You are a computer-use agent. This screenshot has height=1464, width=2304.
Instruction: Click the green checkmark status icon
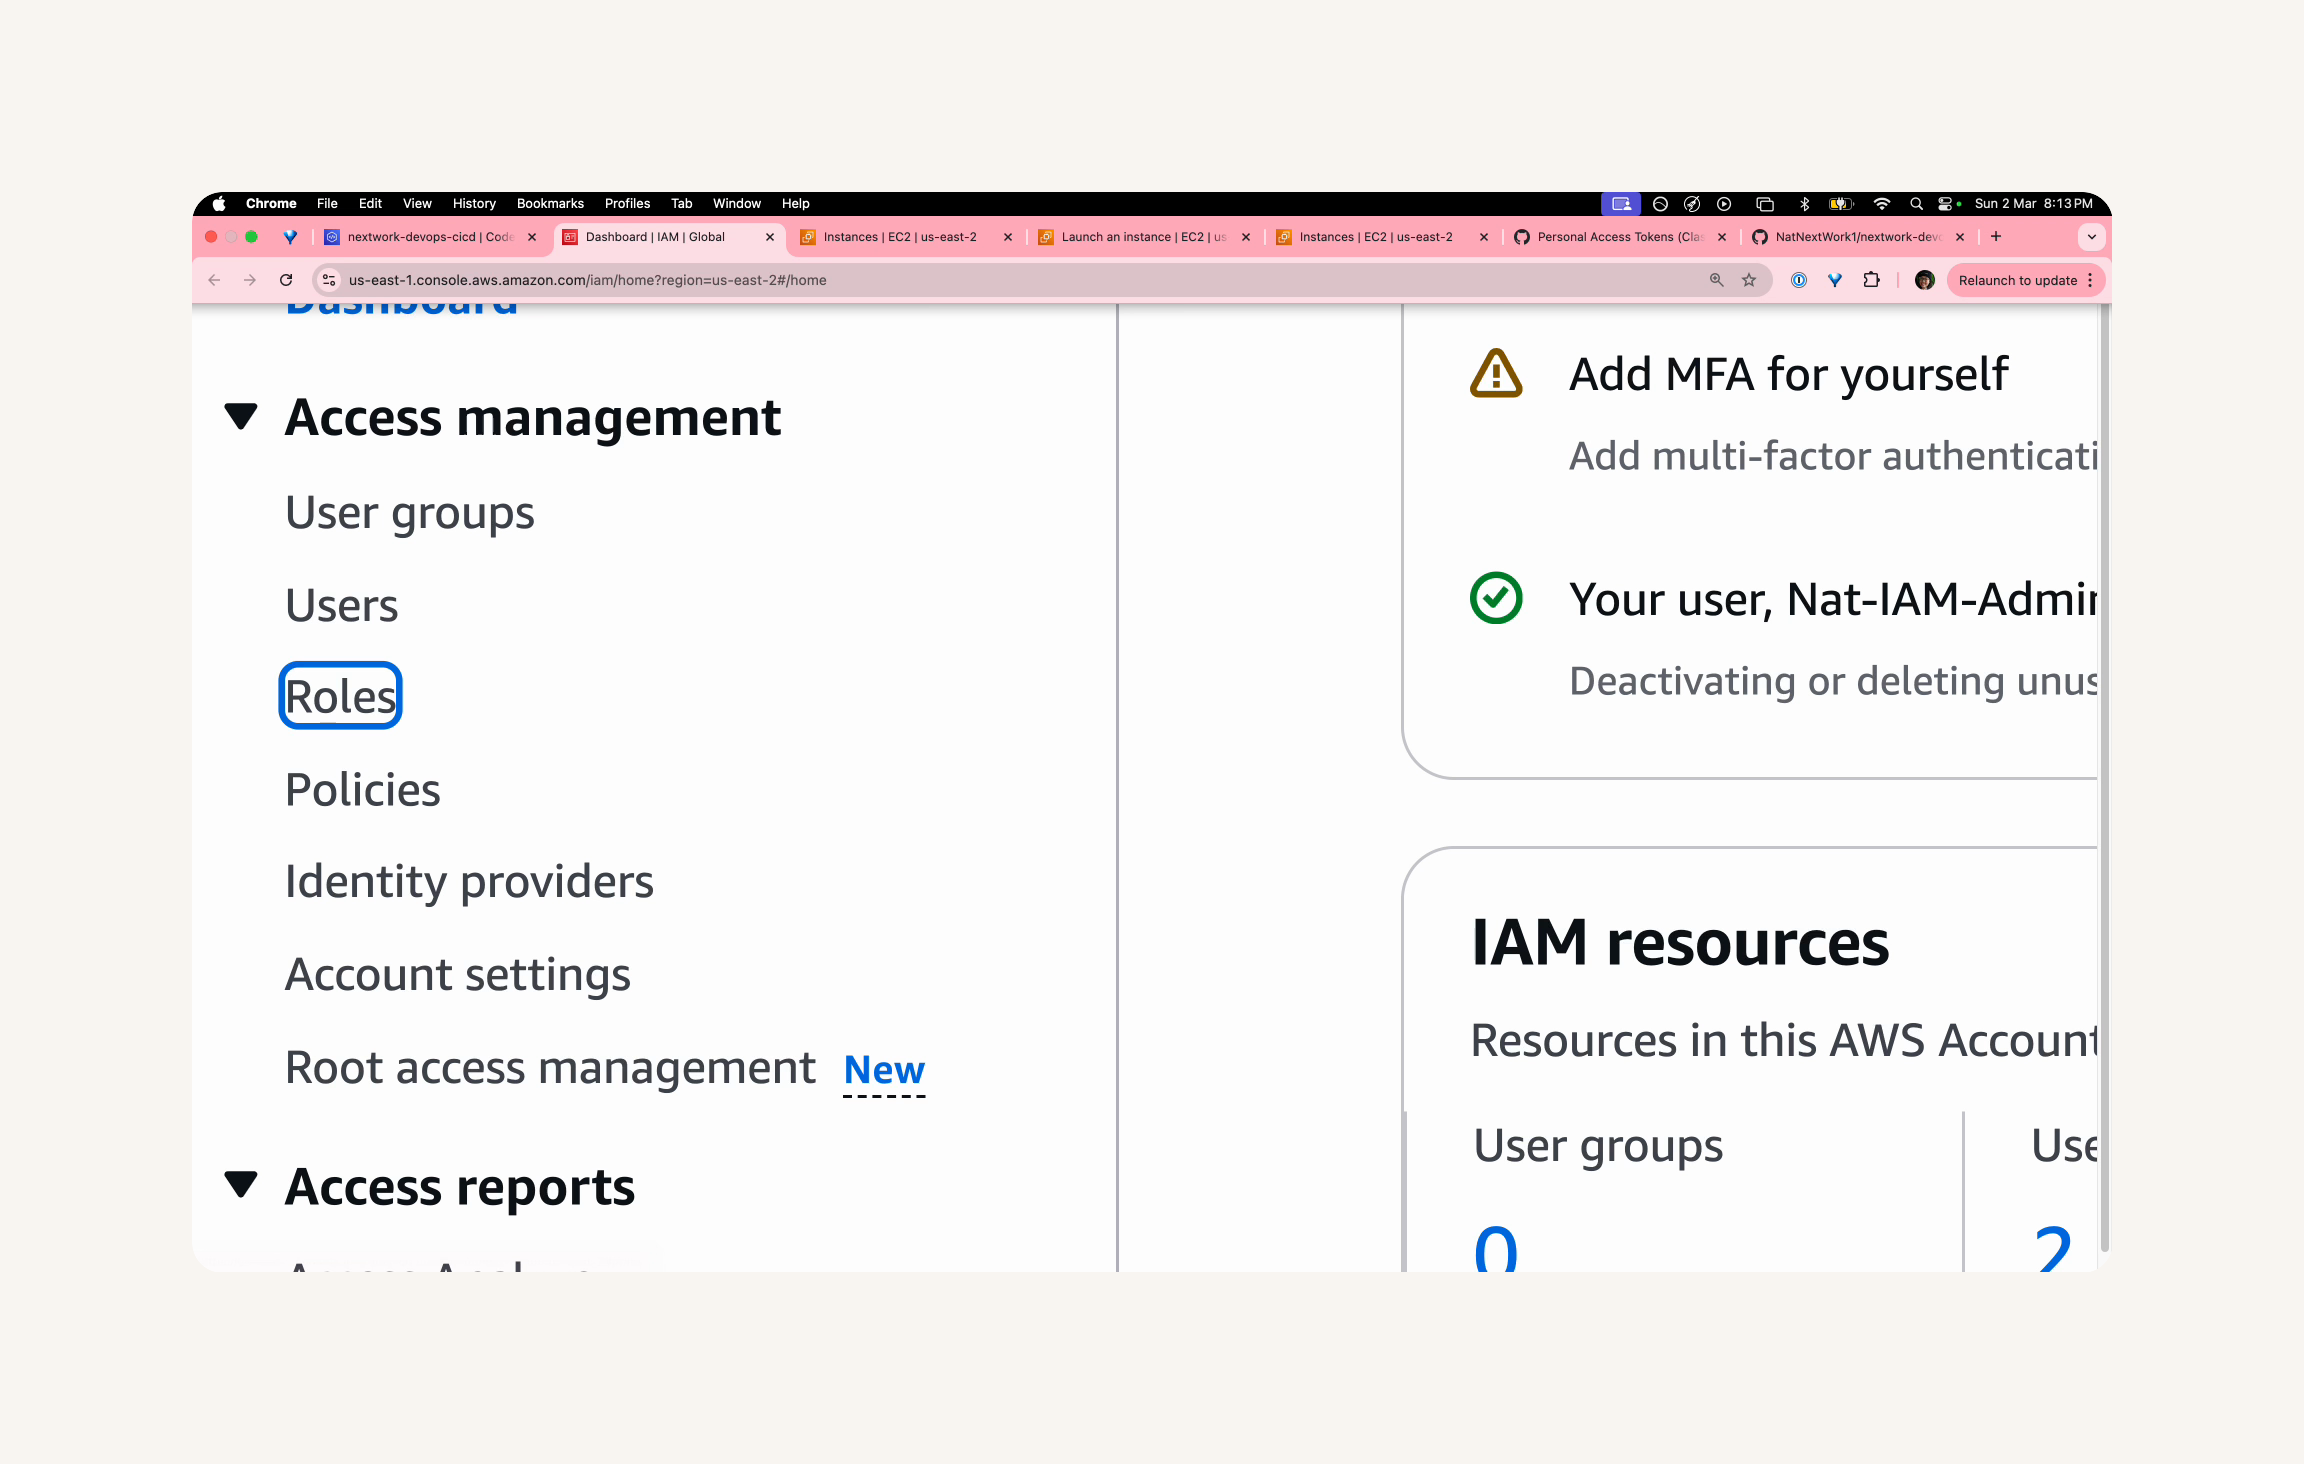[1496, 598]
